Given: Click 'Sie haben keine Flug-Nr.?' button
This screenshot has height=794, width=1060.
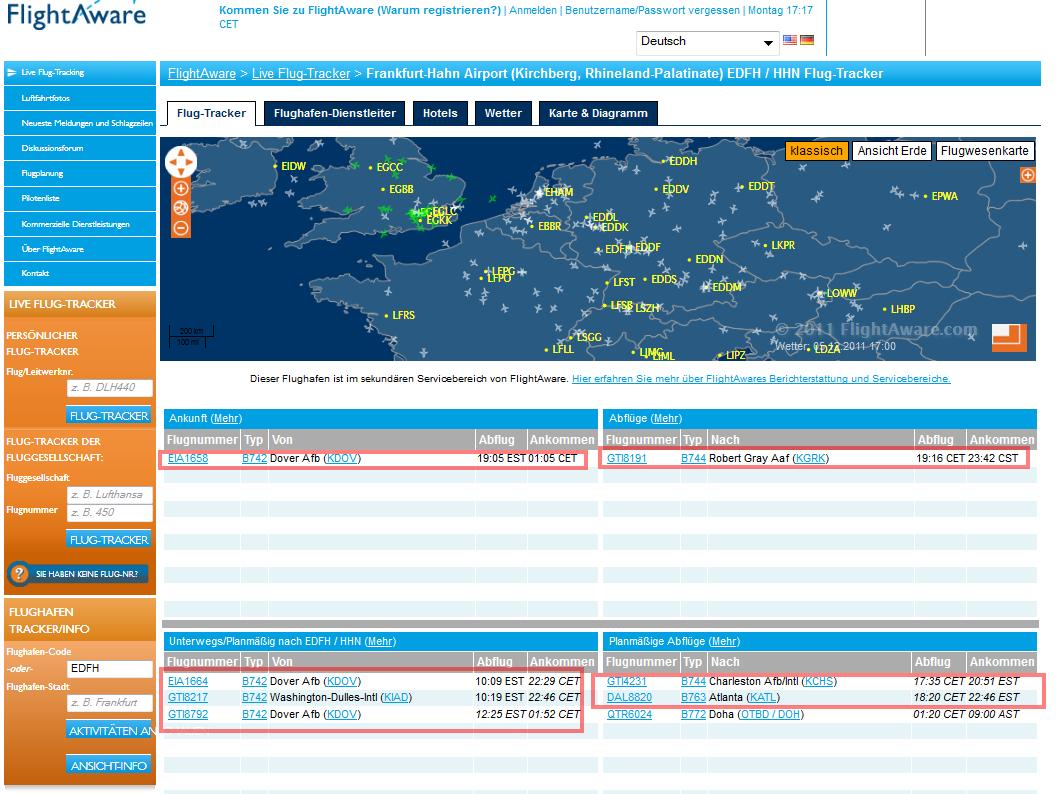Looking at the screenshot, I should [78, 574].
